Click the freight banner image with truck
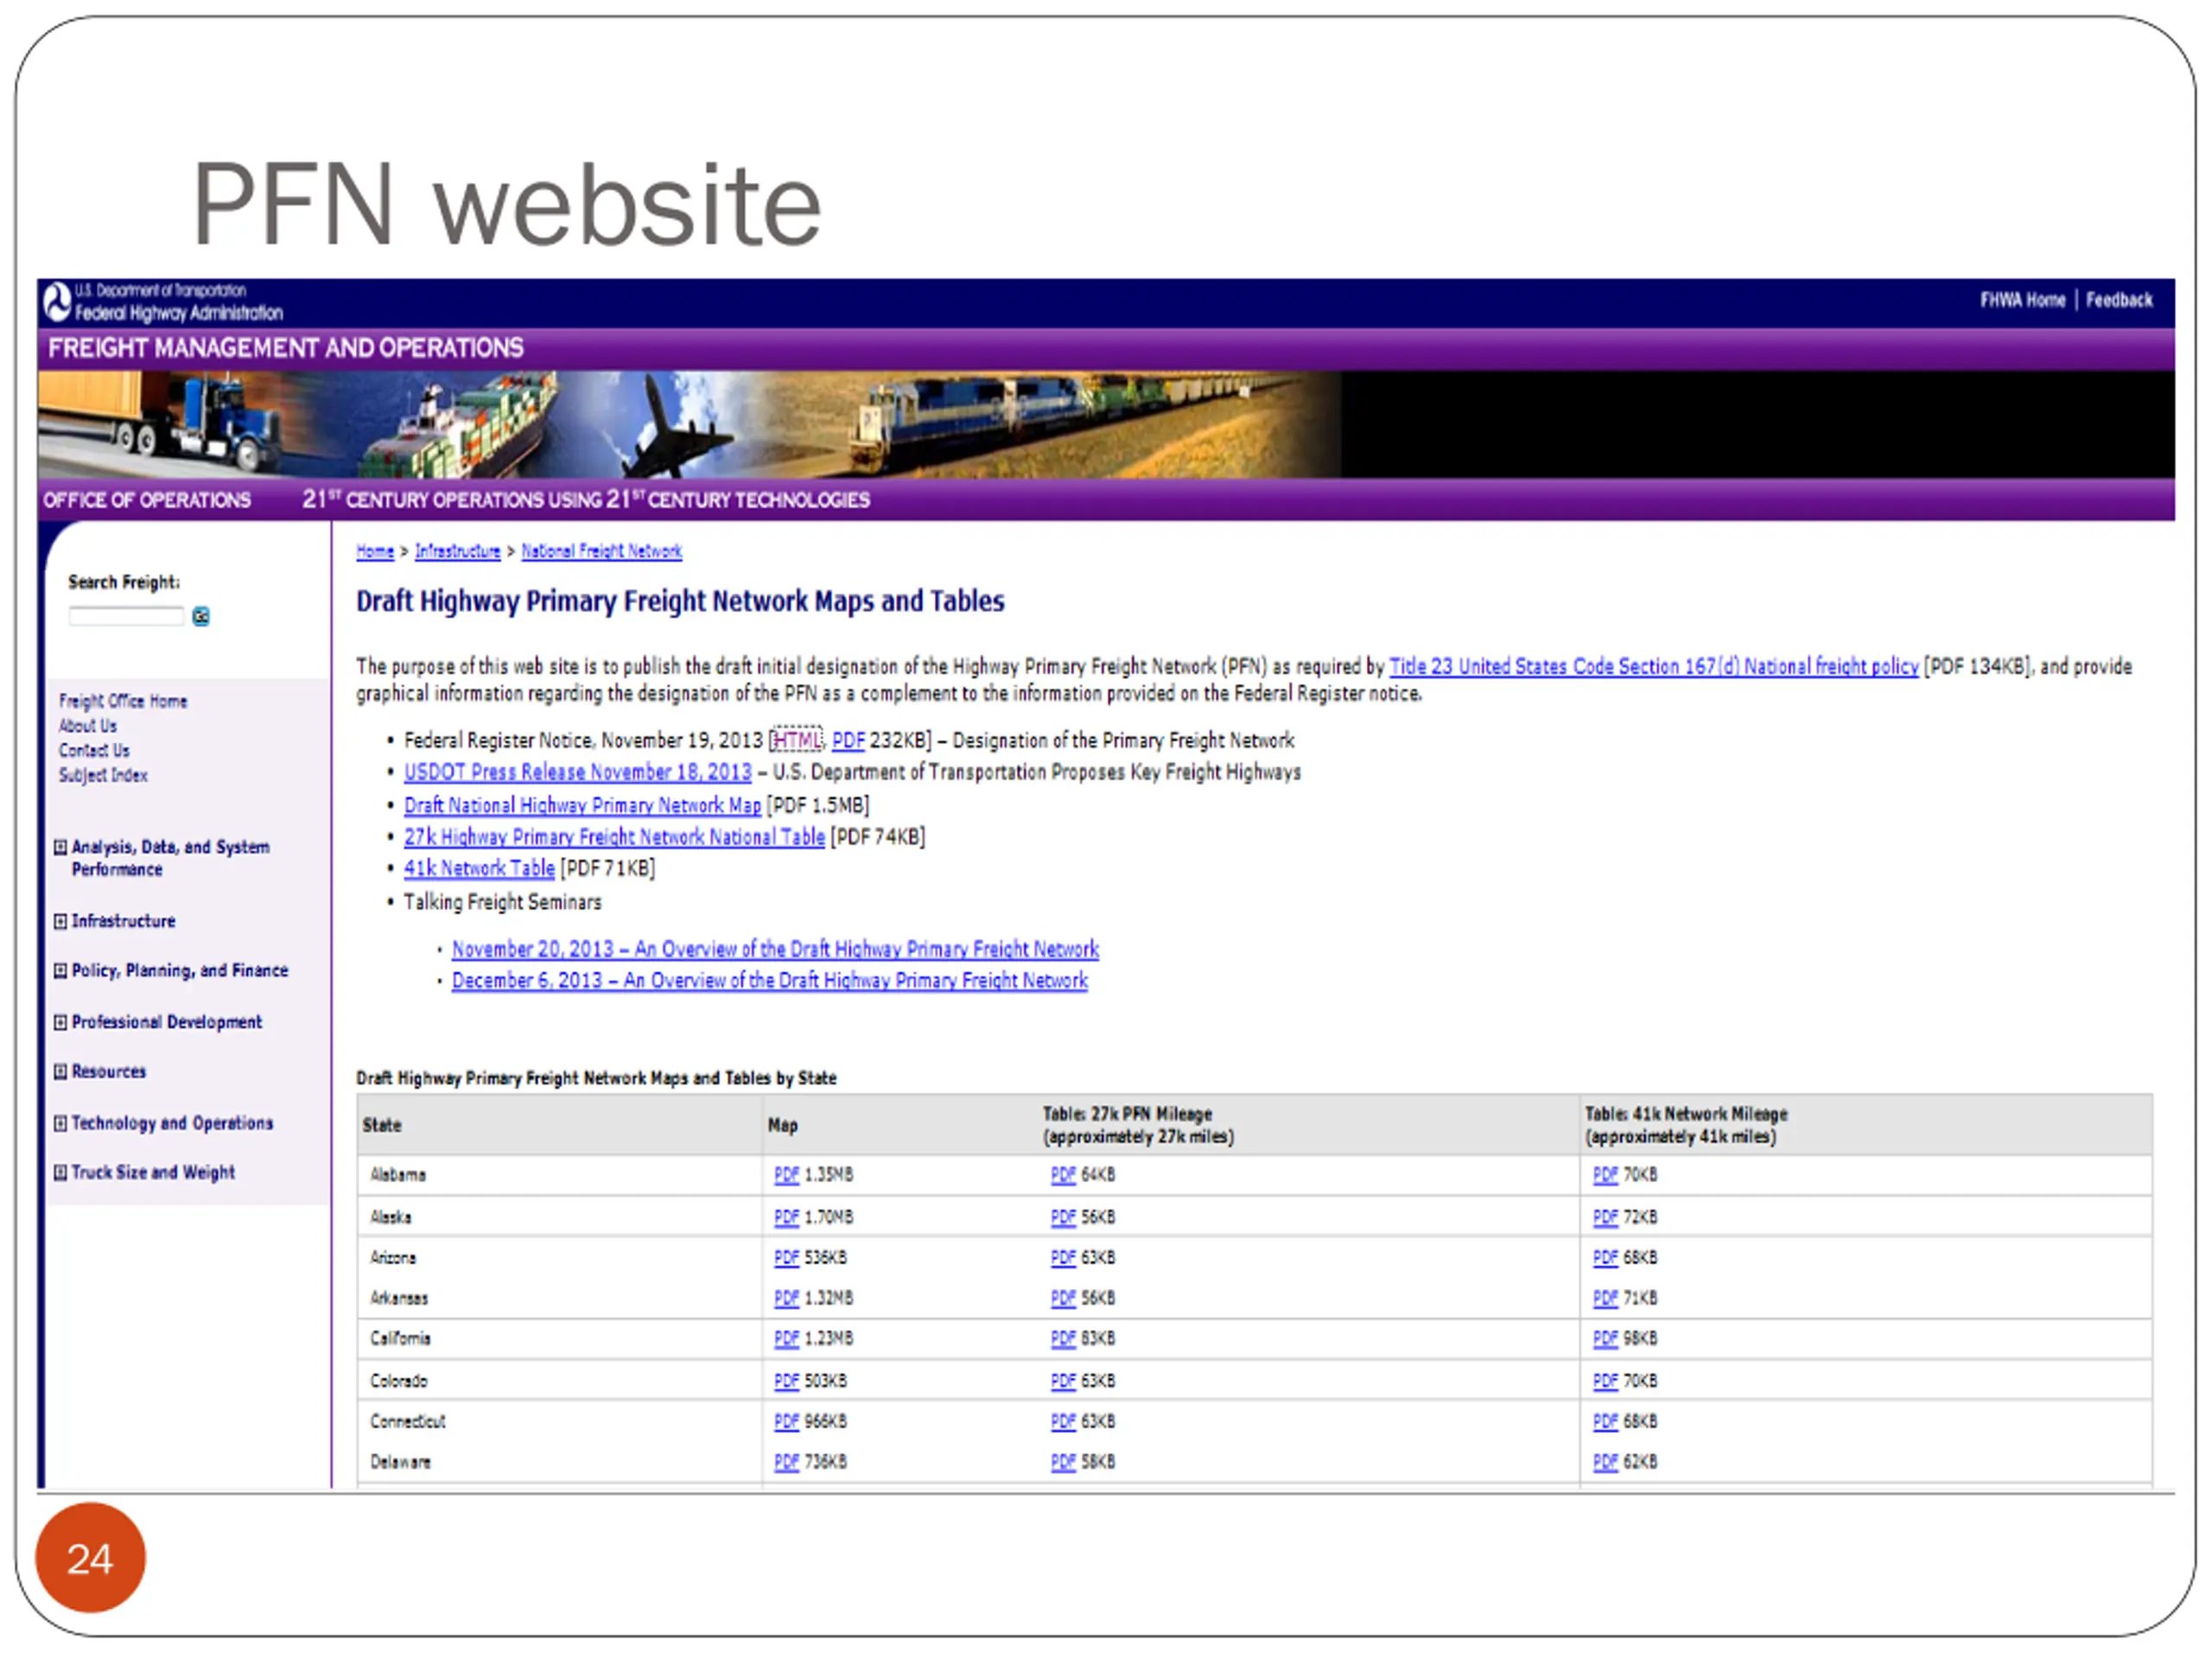2212x1659 pixels. click(690, 424)
